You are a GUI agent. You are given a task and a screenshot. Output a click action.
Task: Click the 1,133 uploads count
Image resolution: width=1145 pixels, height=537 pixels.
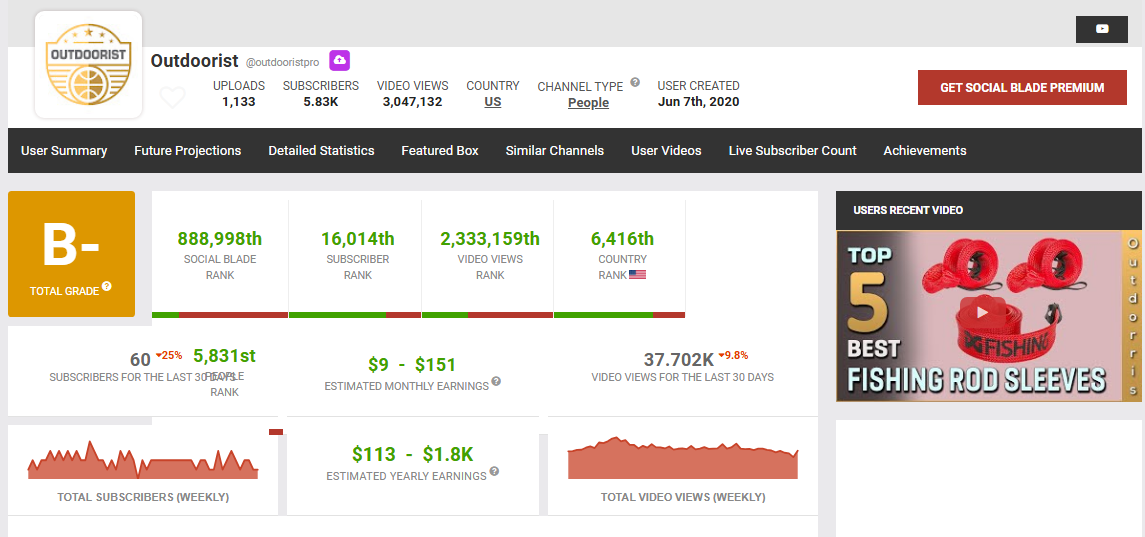(239, 102)
